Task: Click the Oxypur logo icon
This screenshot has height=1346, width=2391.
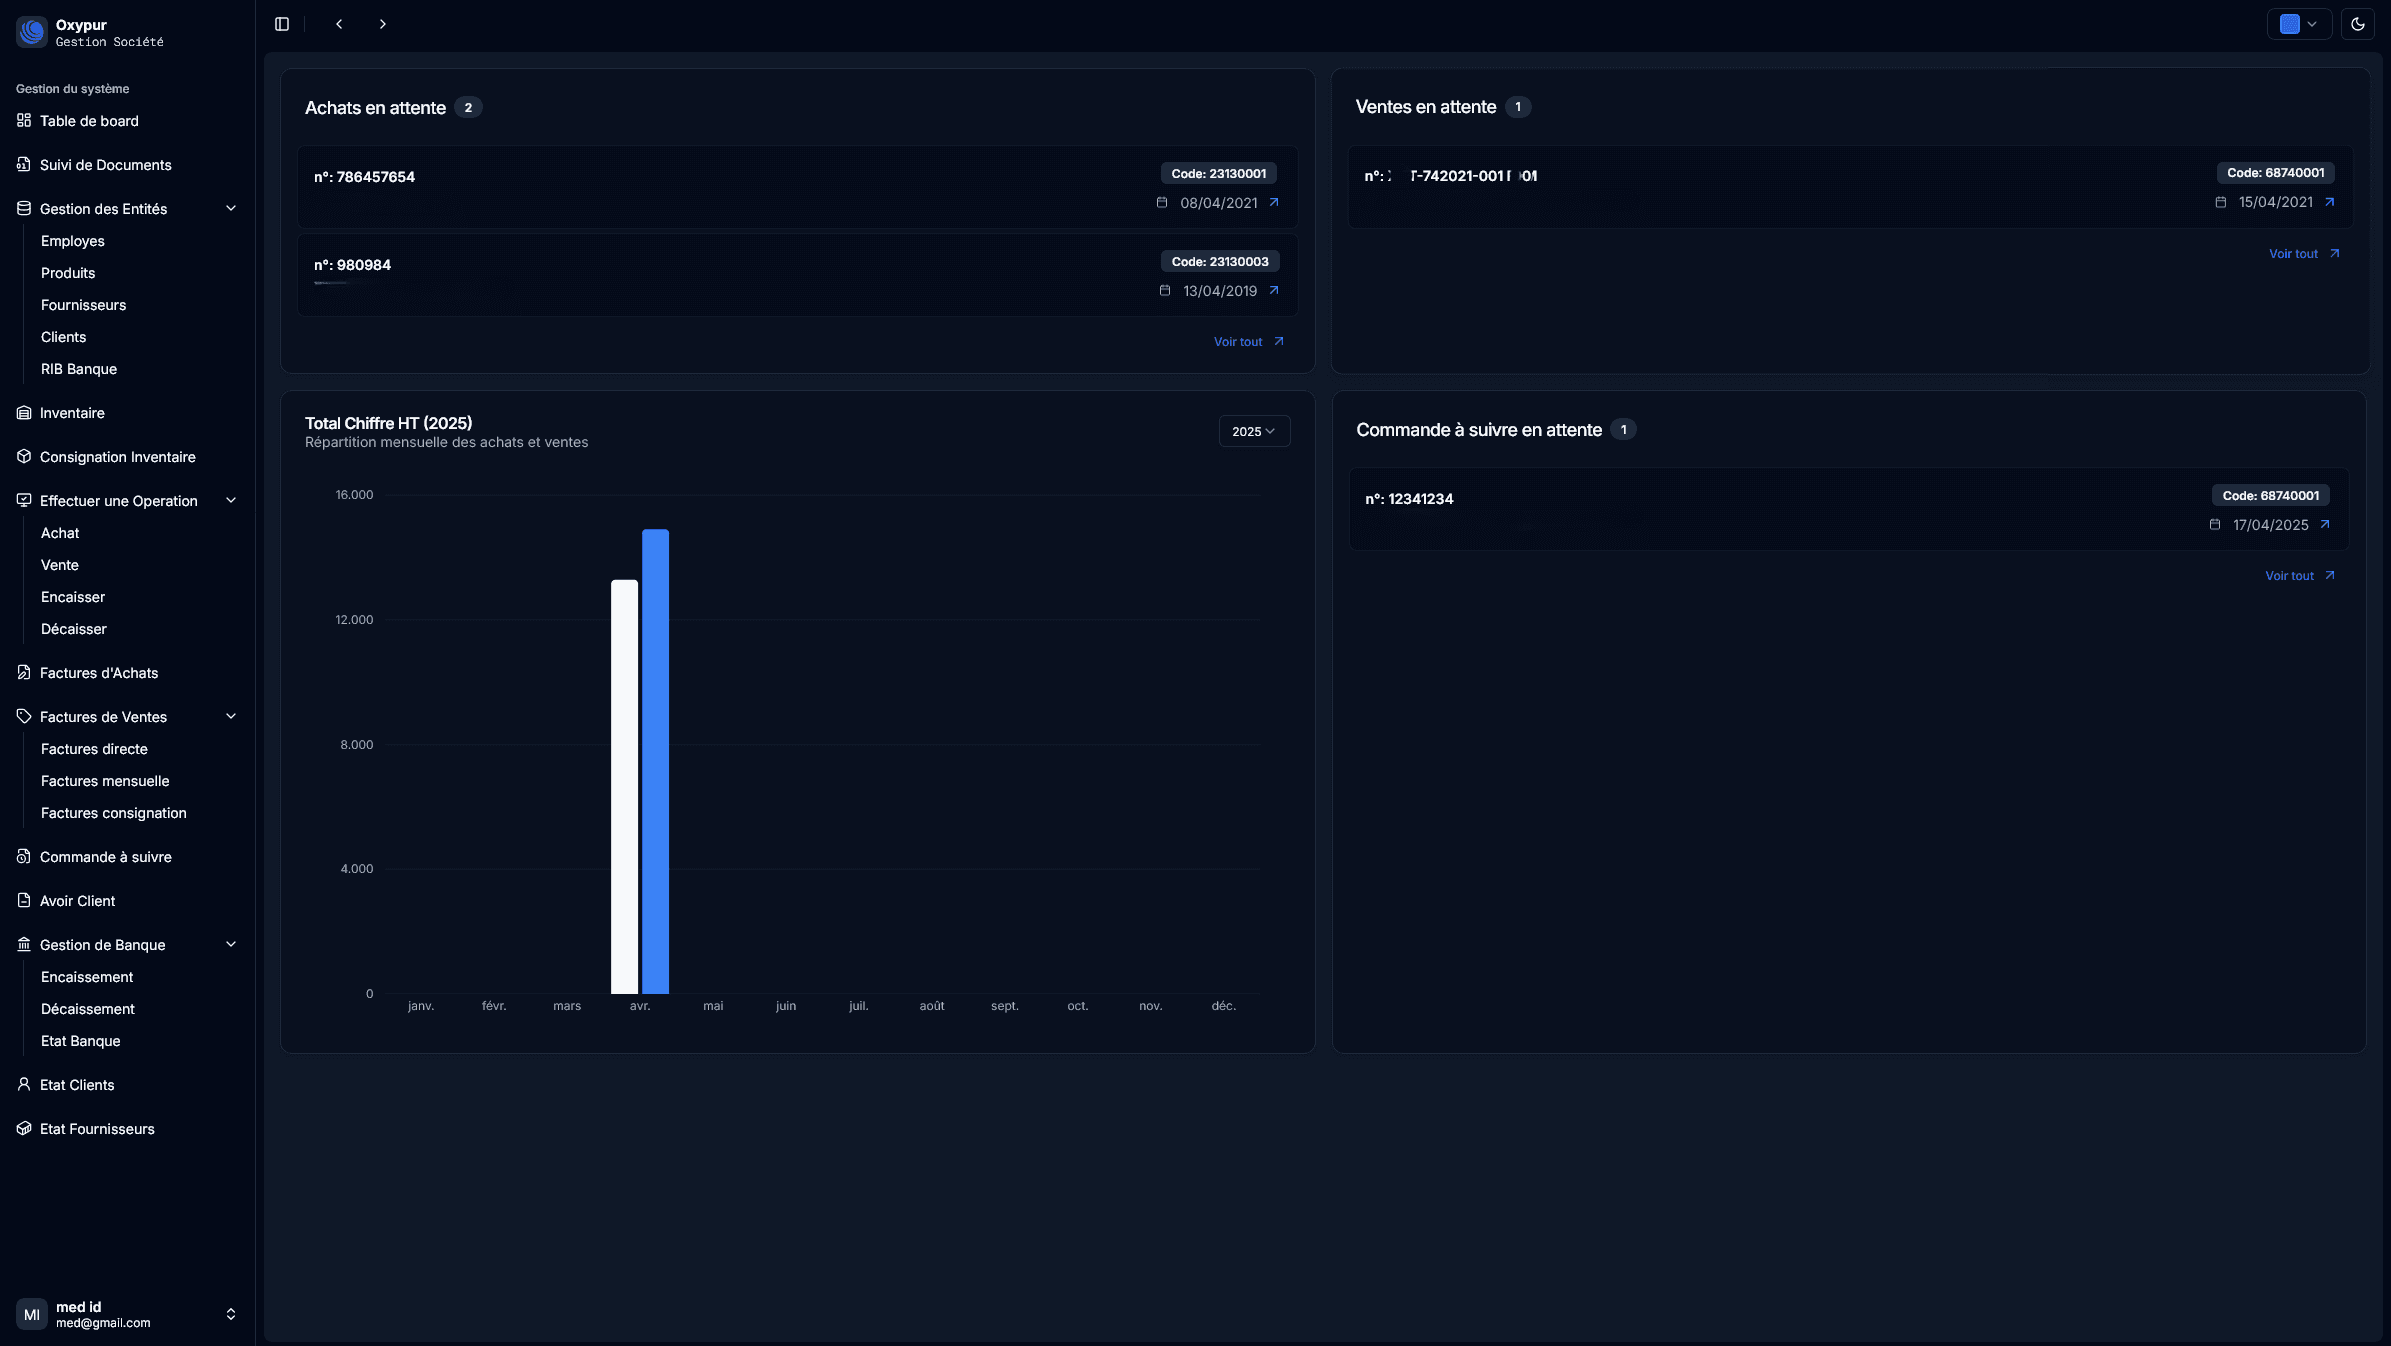Action: click(x=32, y=32)
